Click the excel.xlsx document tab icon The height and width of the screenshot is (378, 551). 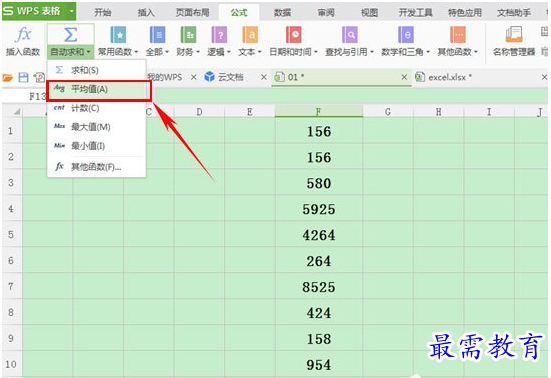[420, 77]
